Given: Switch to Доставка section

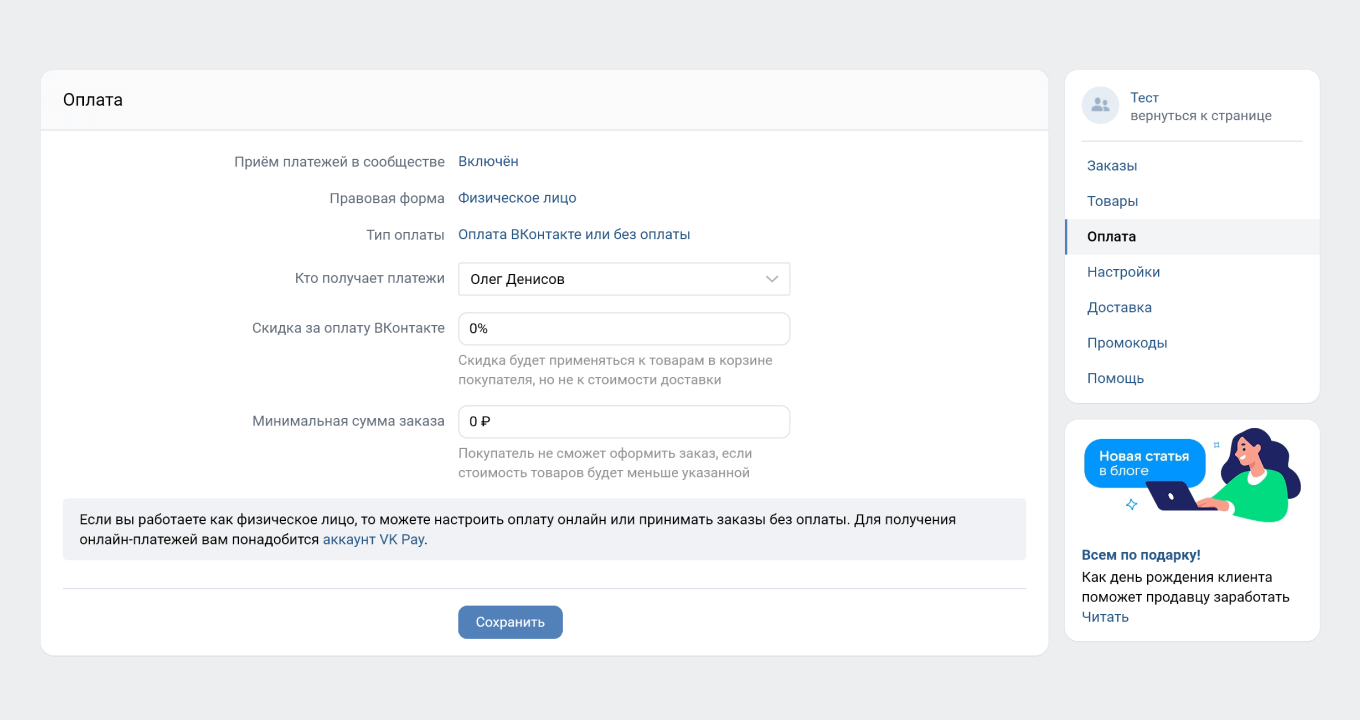Looking at the screenshot, I should 1119,308.
